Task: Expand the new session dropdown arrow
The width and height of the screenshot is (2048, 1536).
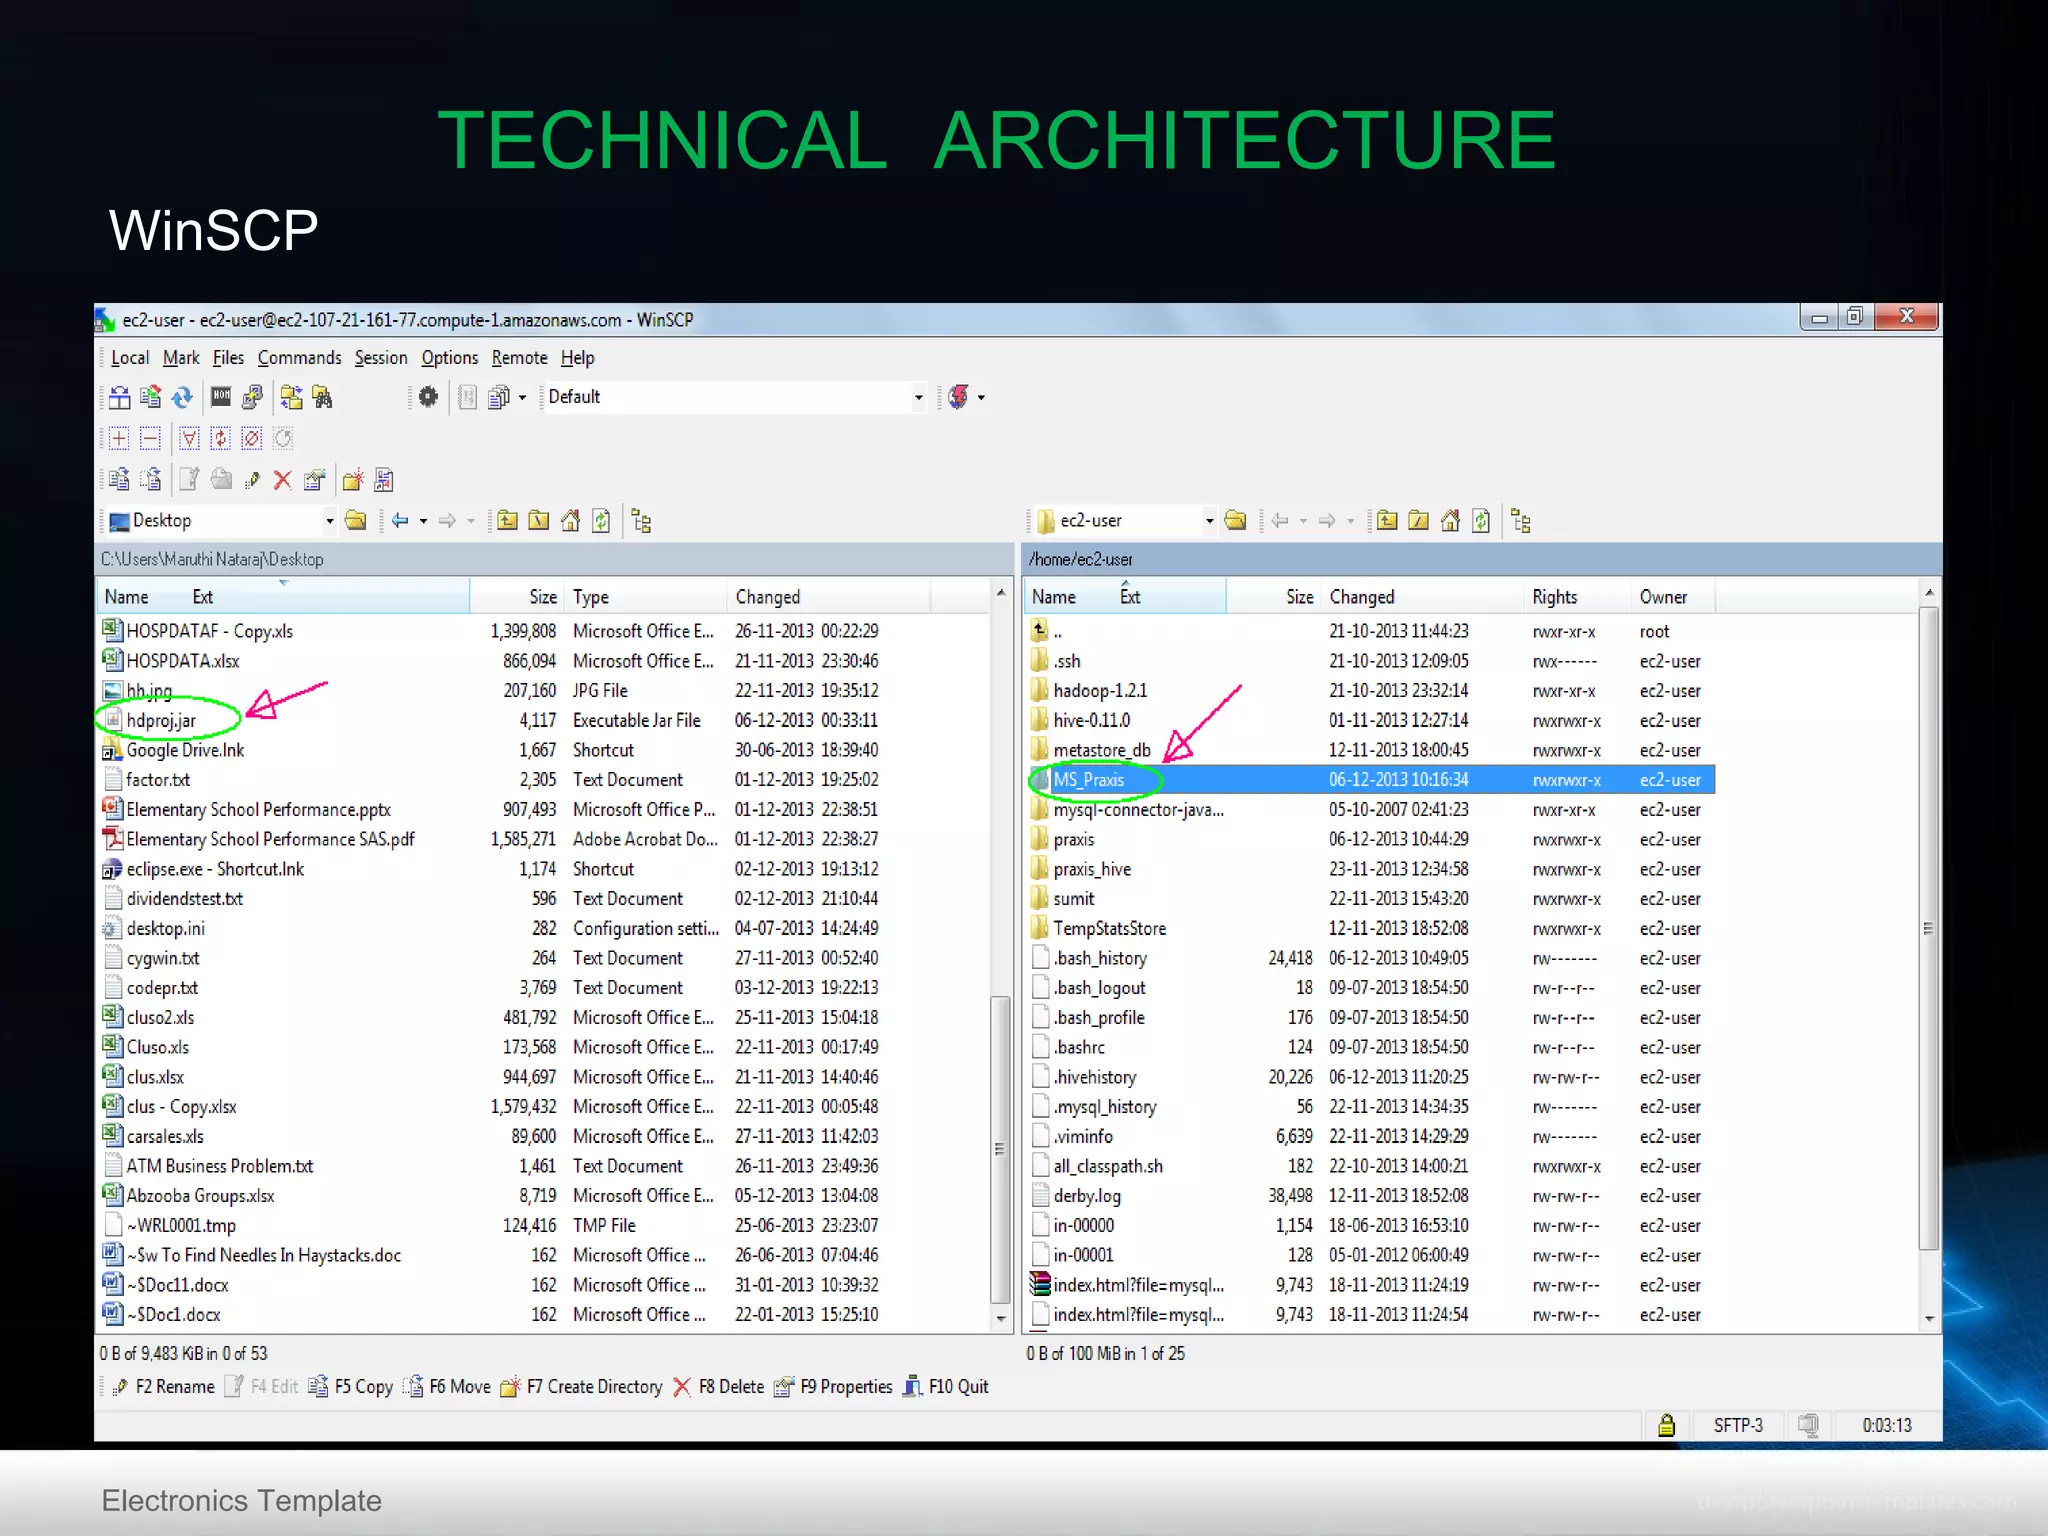Action: (981, 398)
